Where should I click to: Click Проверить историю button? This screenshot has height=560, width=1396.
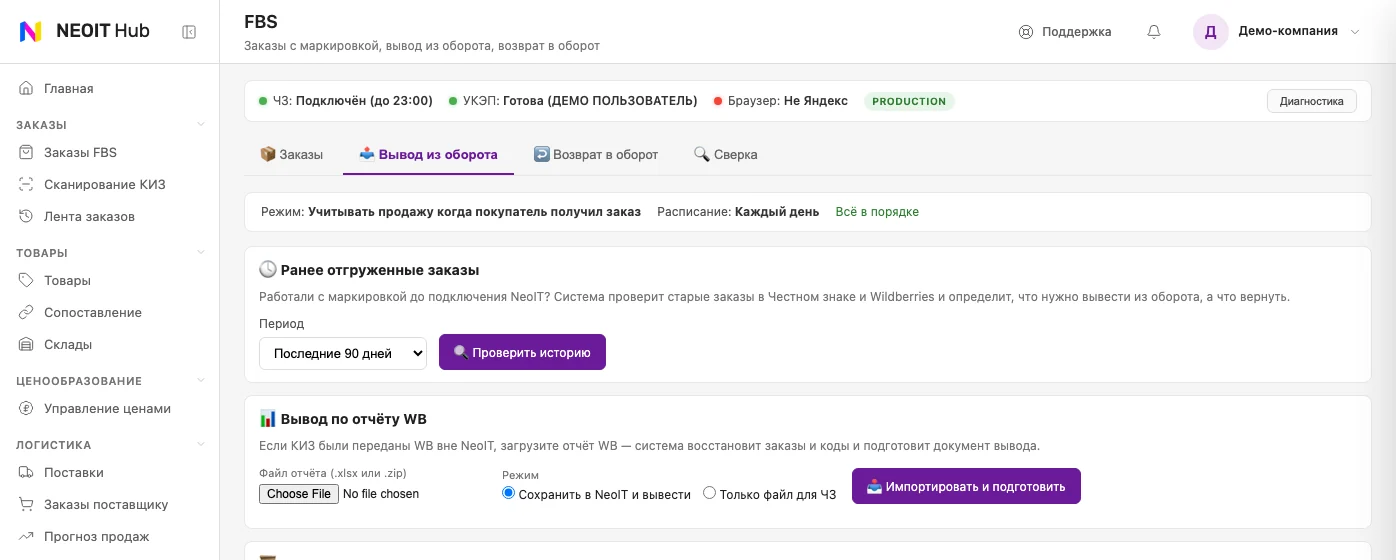(522, 352)
